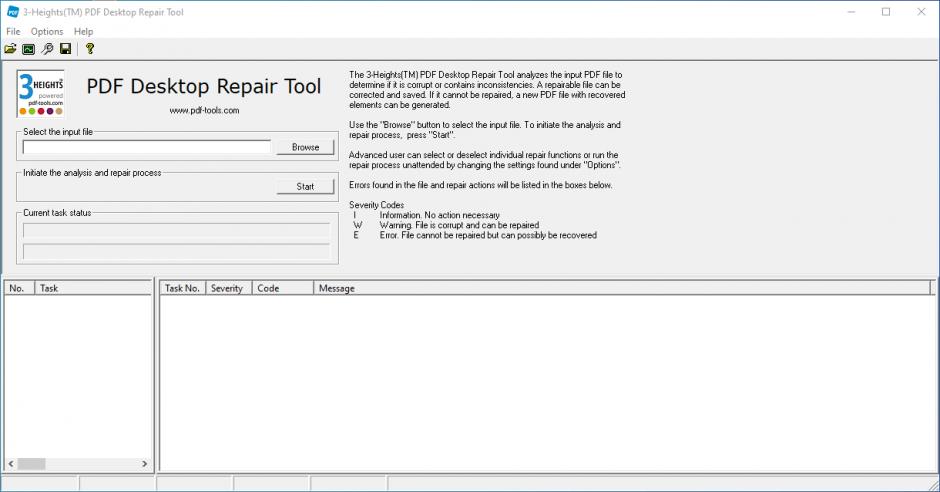Click the PDF app icon in title bar

(13, 11)
